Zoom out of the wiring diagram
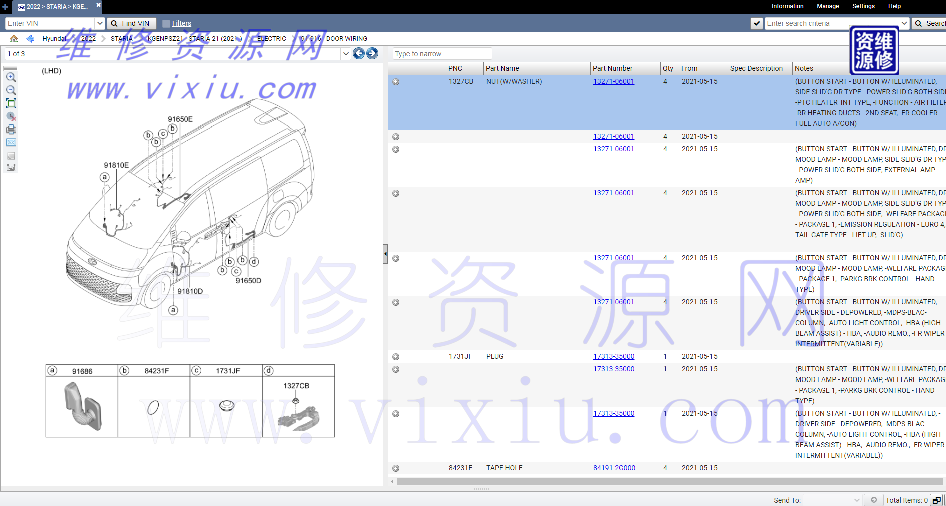Image resolution: width=946 pixels, height=506 pixels. (11, 89)
